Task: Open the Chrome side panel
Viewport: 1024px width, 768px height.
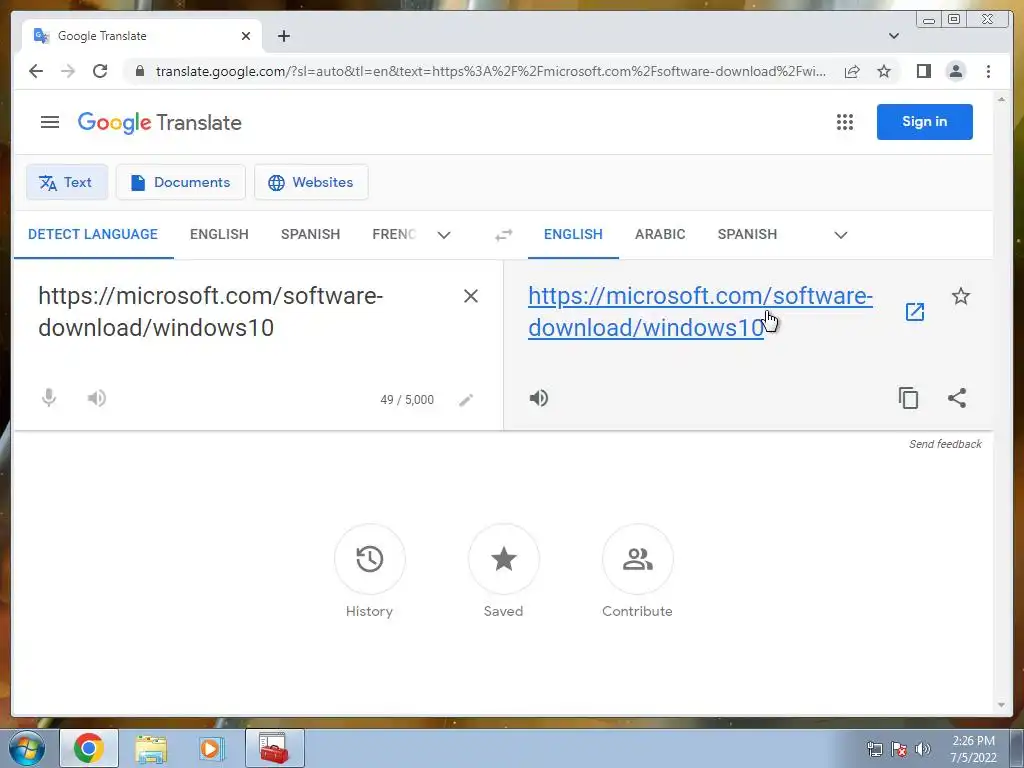Action: pos(923,71)
